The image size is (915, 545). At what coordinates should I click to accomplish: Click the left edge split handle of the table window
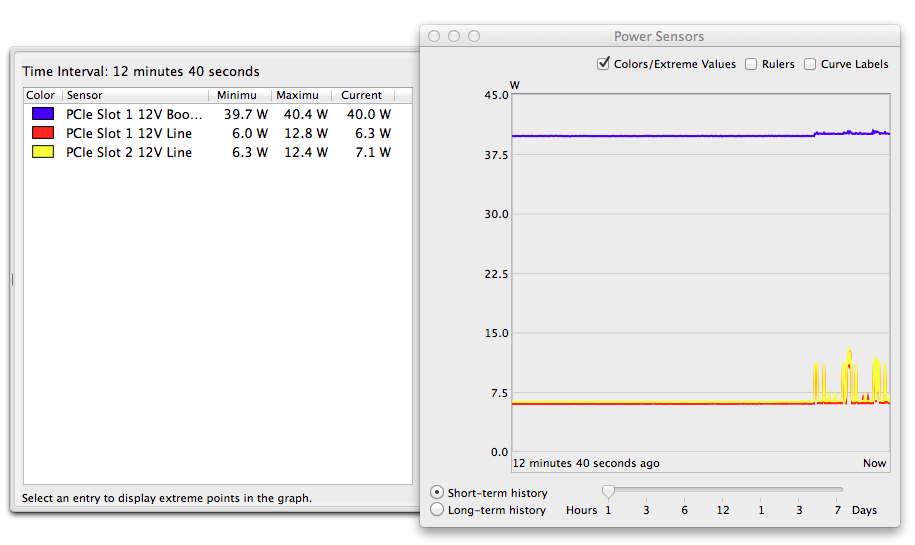[12, 279]
